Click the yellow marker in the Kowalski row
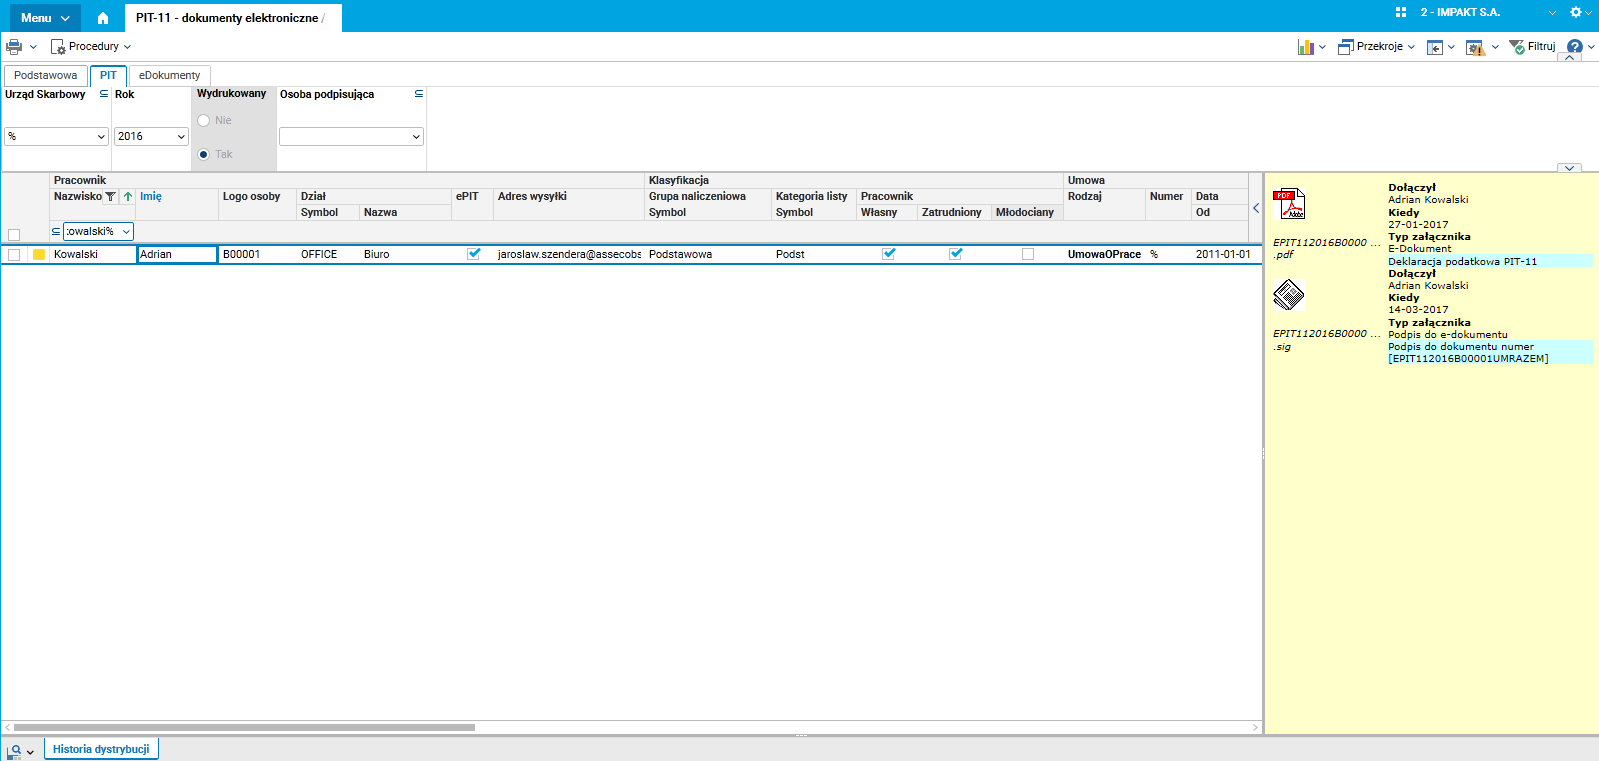The image size is (1599, 761). tap(39, 255)
